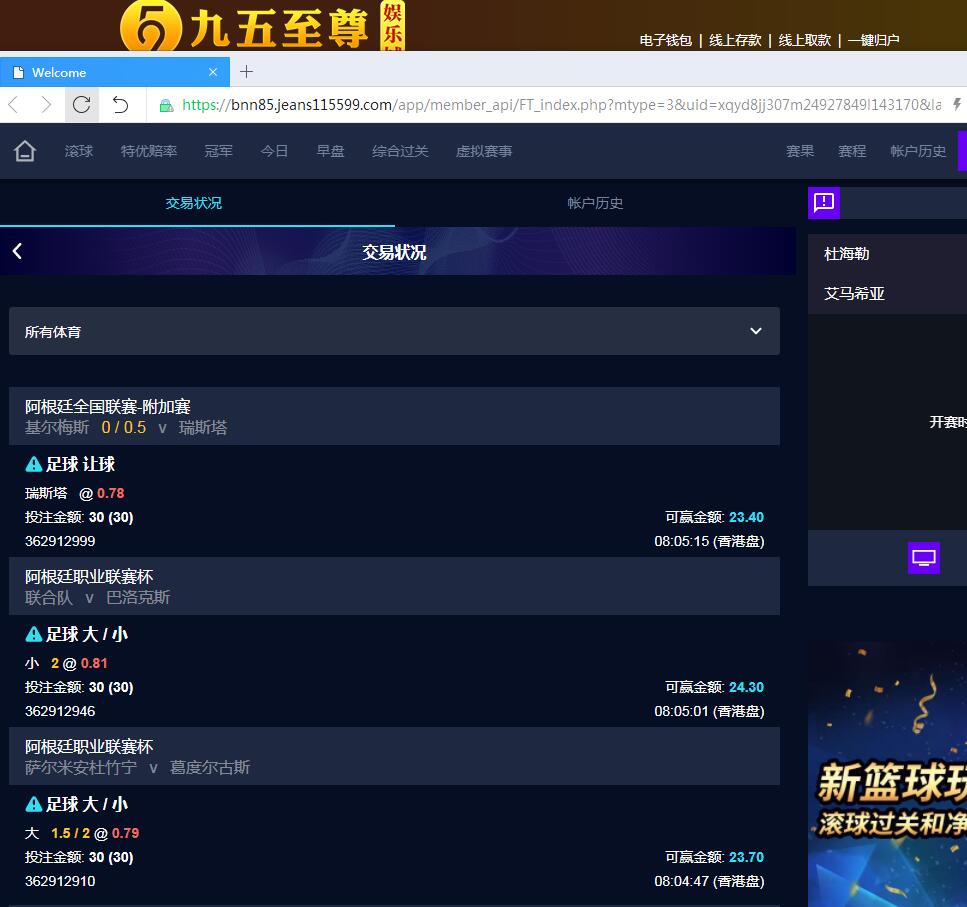
Task: Select the Welcome browser tab
Action: pyautogui.click(x=115, y=72)
